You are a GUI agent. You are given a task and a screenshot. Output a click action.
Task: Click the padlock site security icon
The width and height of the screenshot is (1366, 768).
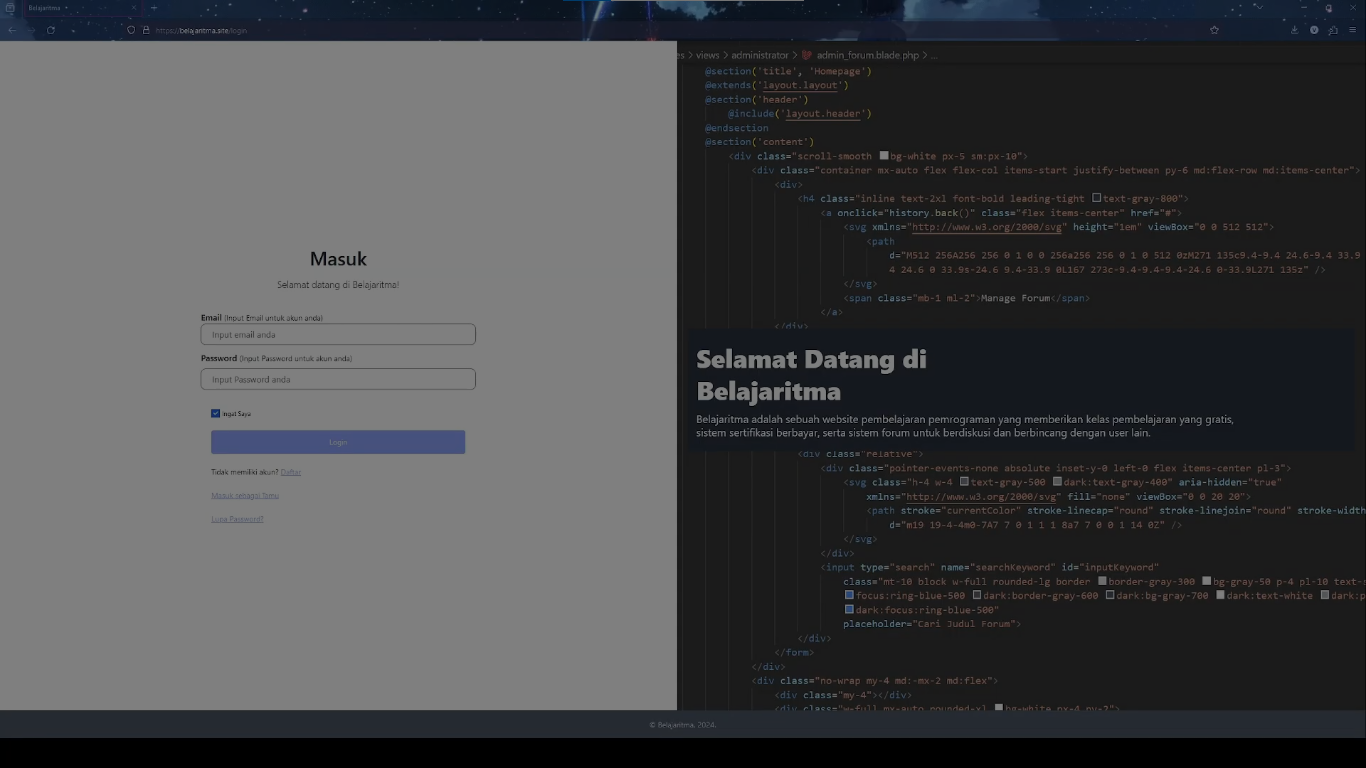coord(146,30)
